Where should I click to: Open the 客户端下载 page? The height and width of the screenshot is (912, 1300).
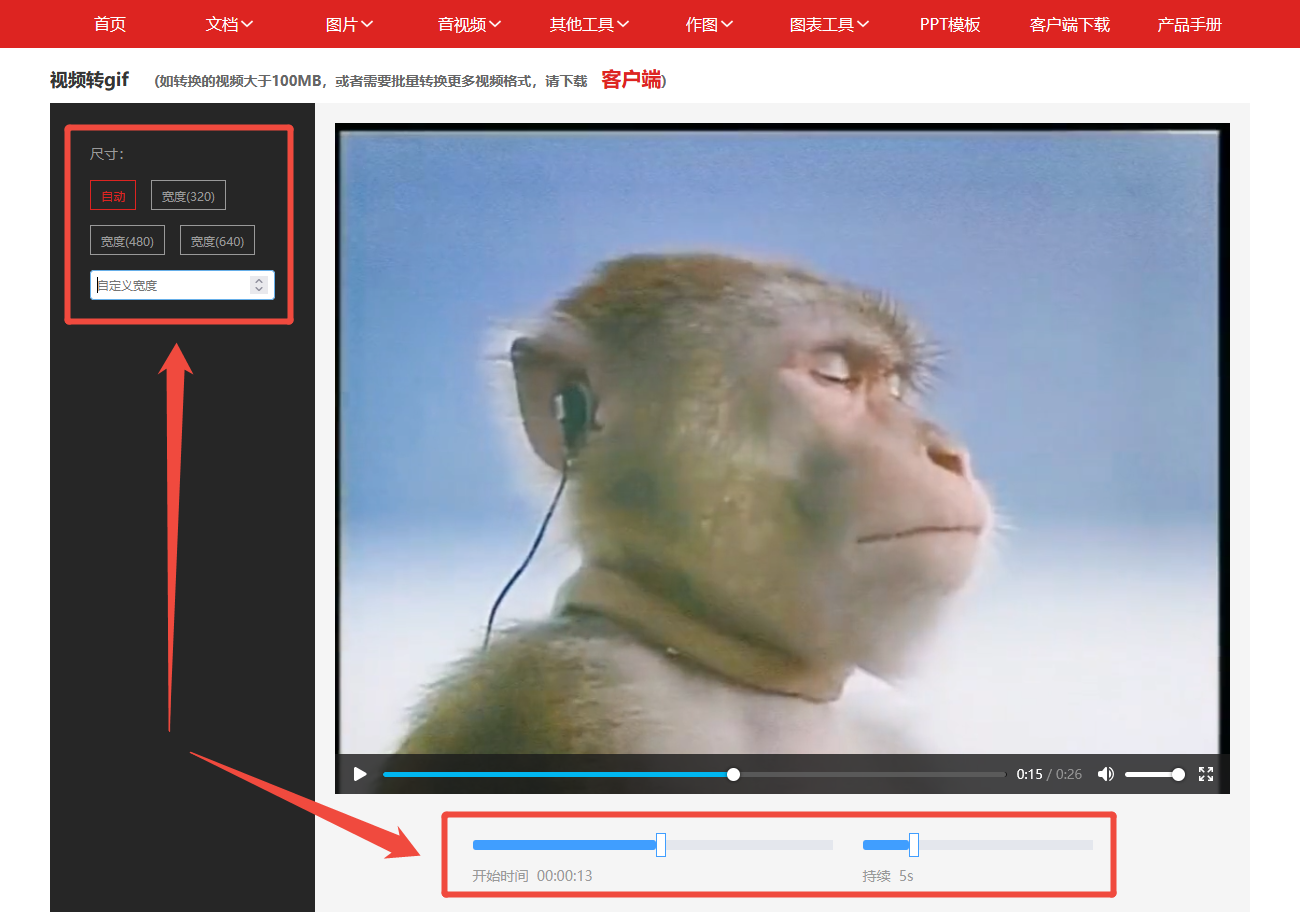click(x=1070, y=24)
